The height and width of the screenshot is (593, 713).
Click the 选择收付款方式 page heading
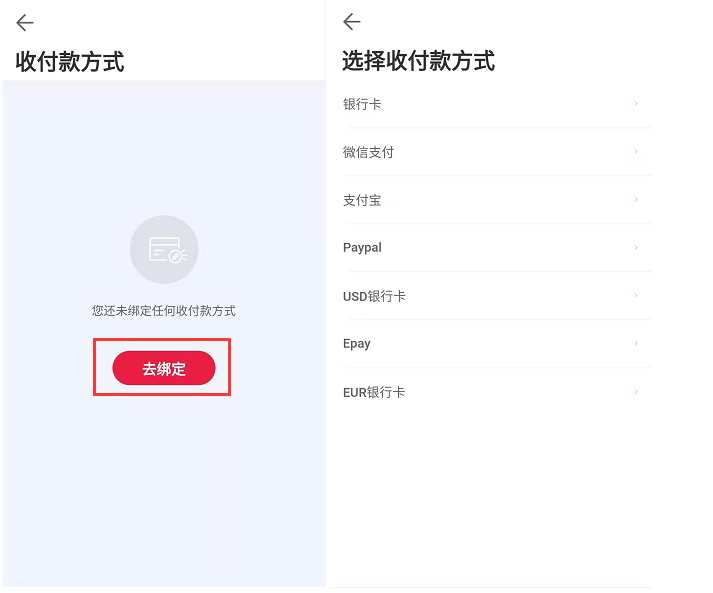pos(418,62)
